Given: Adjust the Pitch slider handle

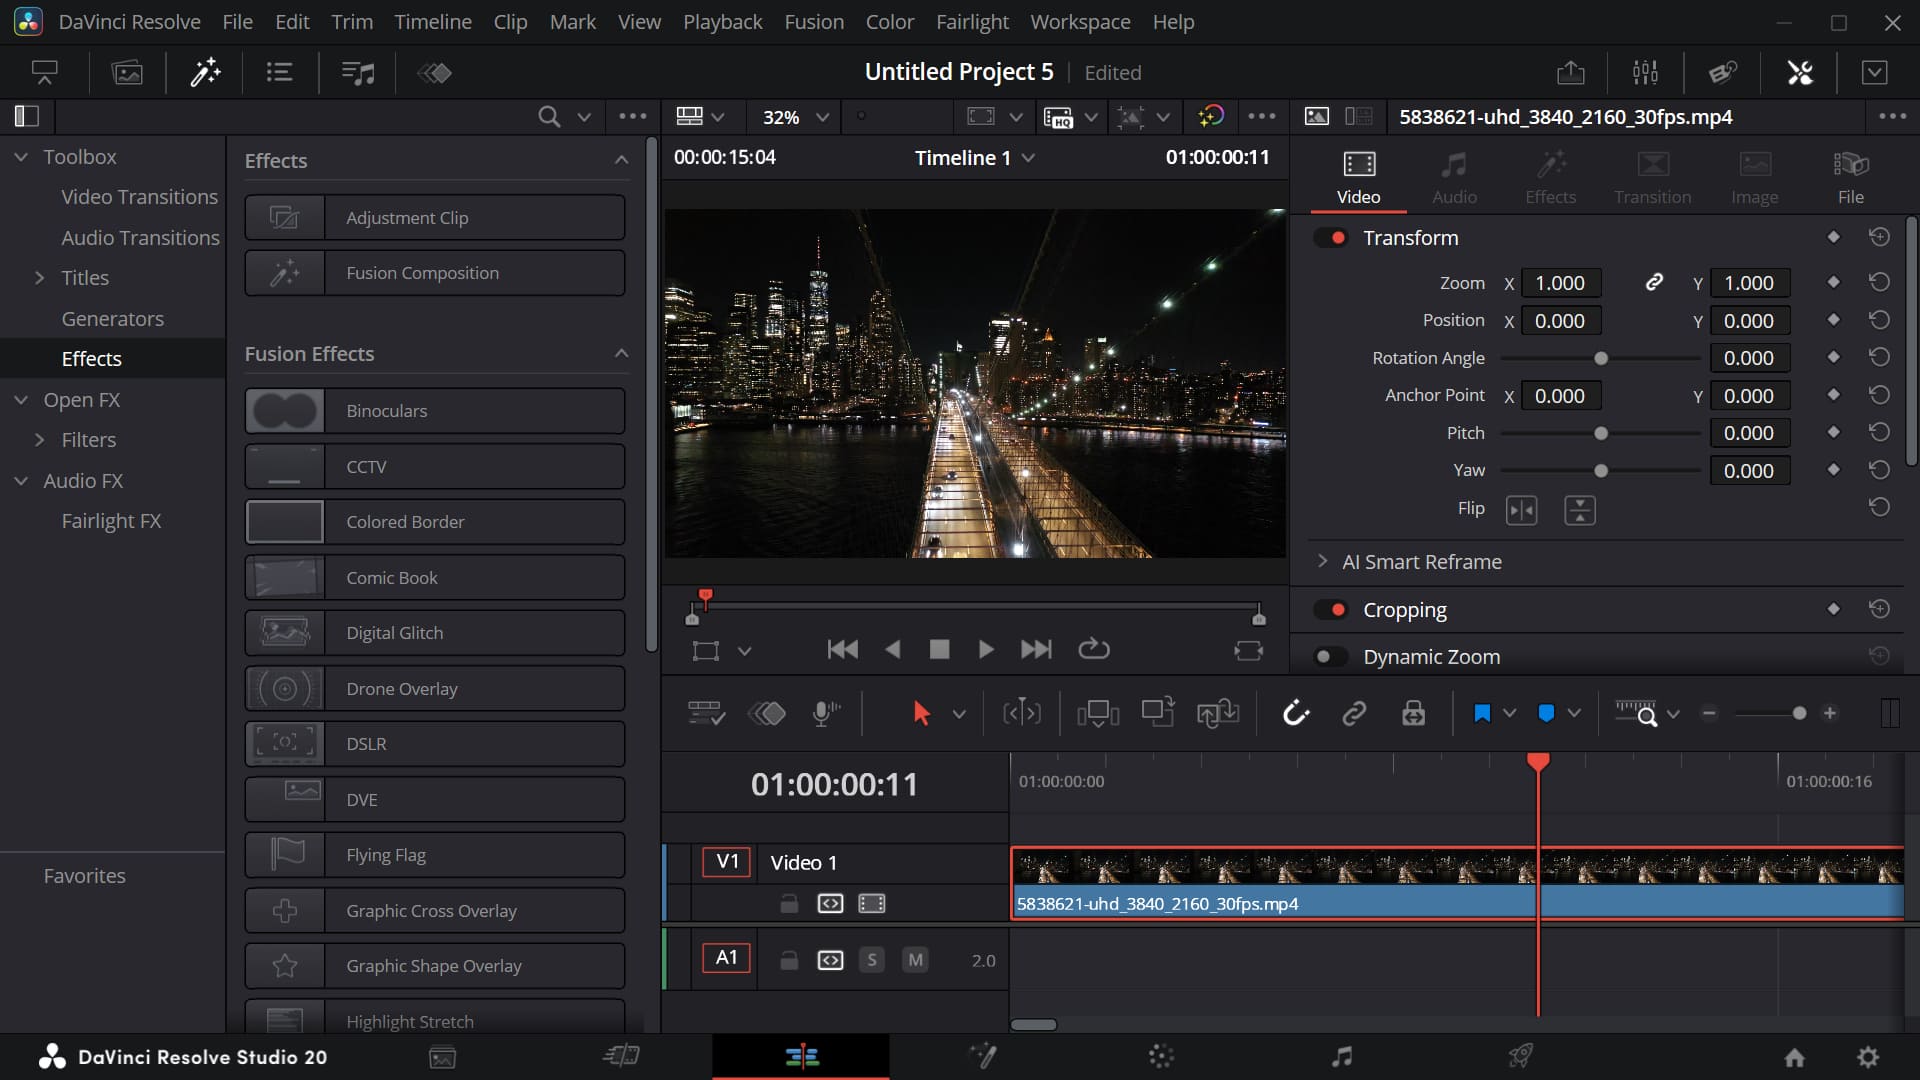Looking at the screenshot, I should 1601,433.
